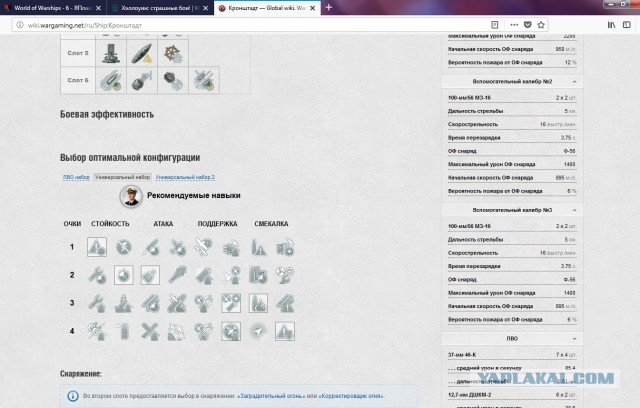The width and height of the screenshot is (640, 408).
Task: Click 100-мм/56 МЗ-16 under Вспомогательный калибр №3
Action: click(x=469, y=226)
